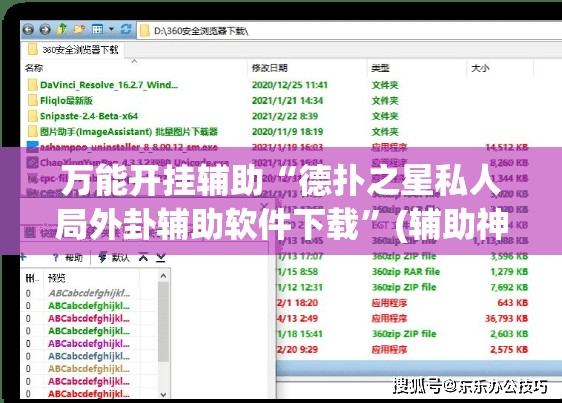This screenshot has width=562, height=403.
Task: Click the partial date 2/20 9:29
Action: coord(298,349)
